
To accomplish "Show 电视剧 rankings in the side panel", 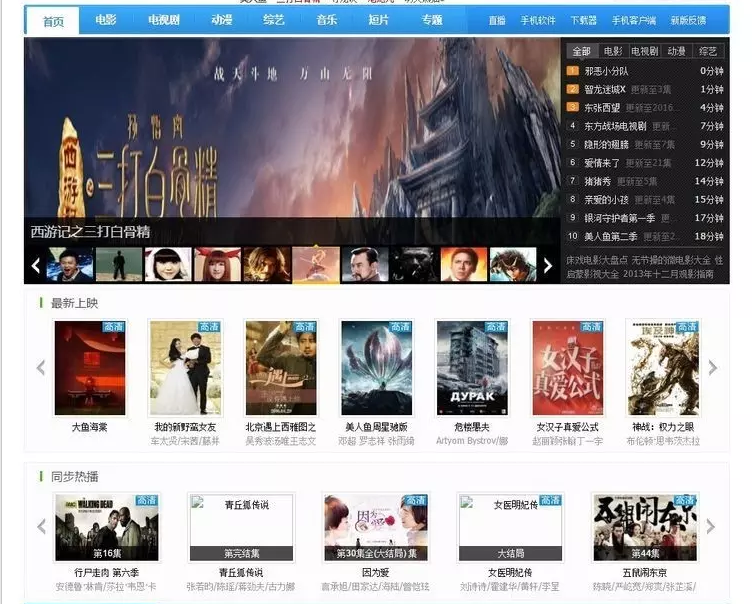I will point(645,51).
